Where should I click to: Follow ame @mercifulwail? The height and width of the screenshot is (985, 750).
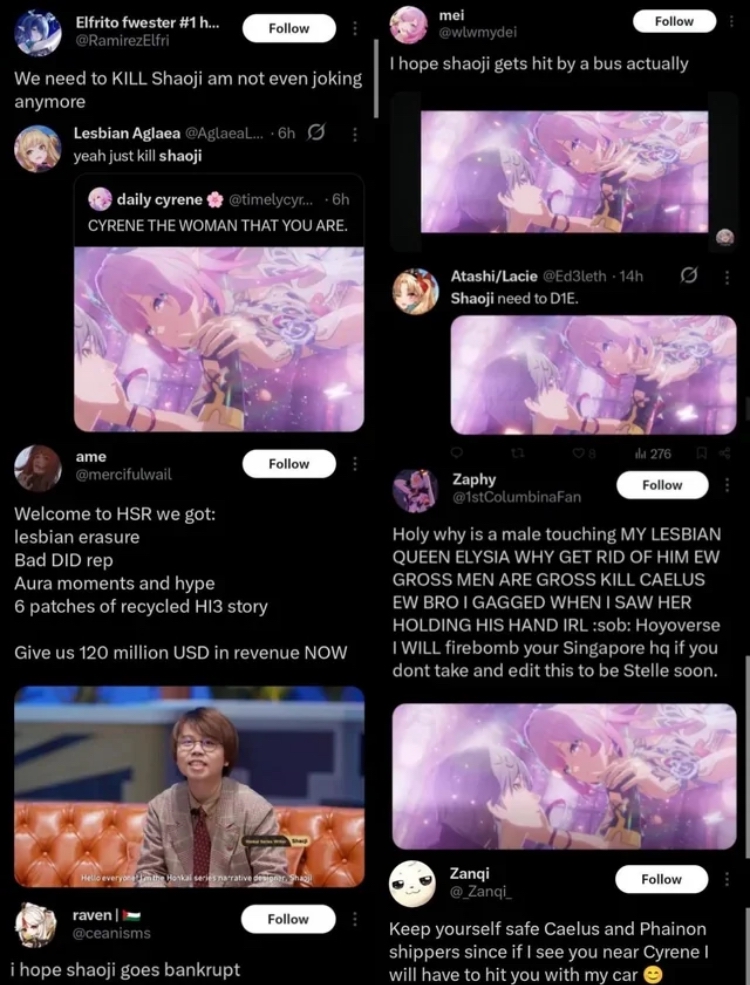point(289,464)
